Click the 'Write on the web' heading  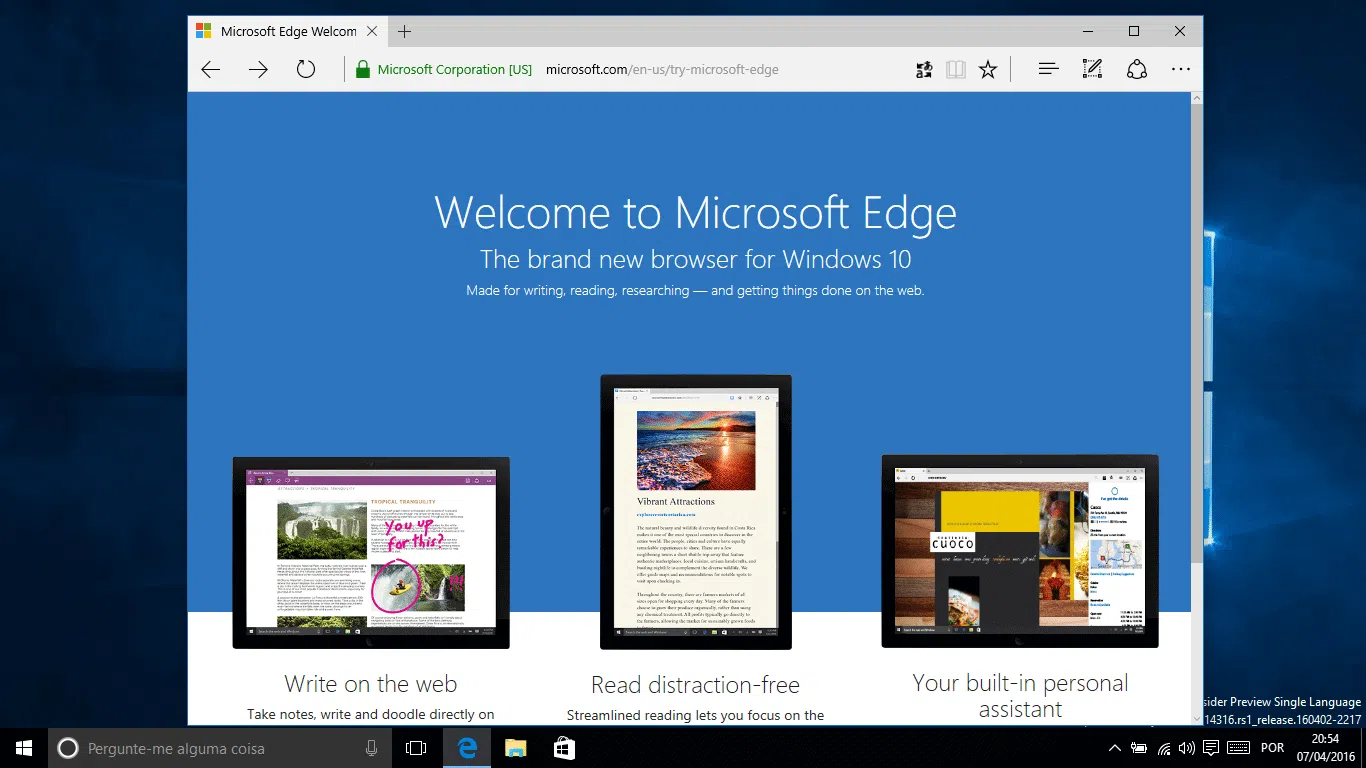tap(371, 684)
